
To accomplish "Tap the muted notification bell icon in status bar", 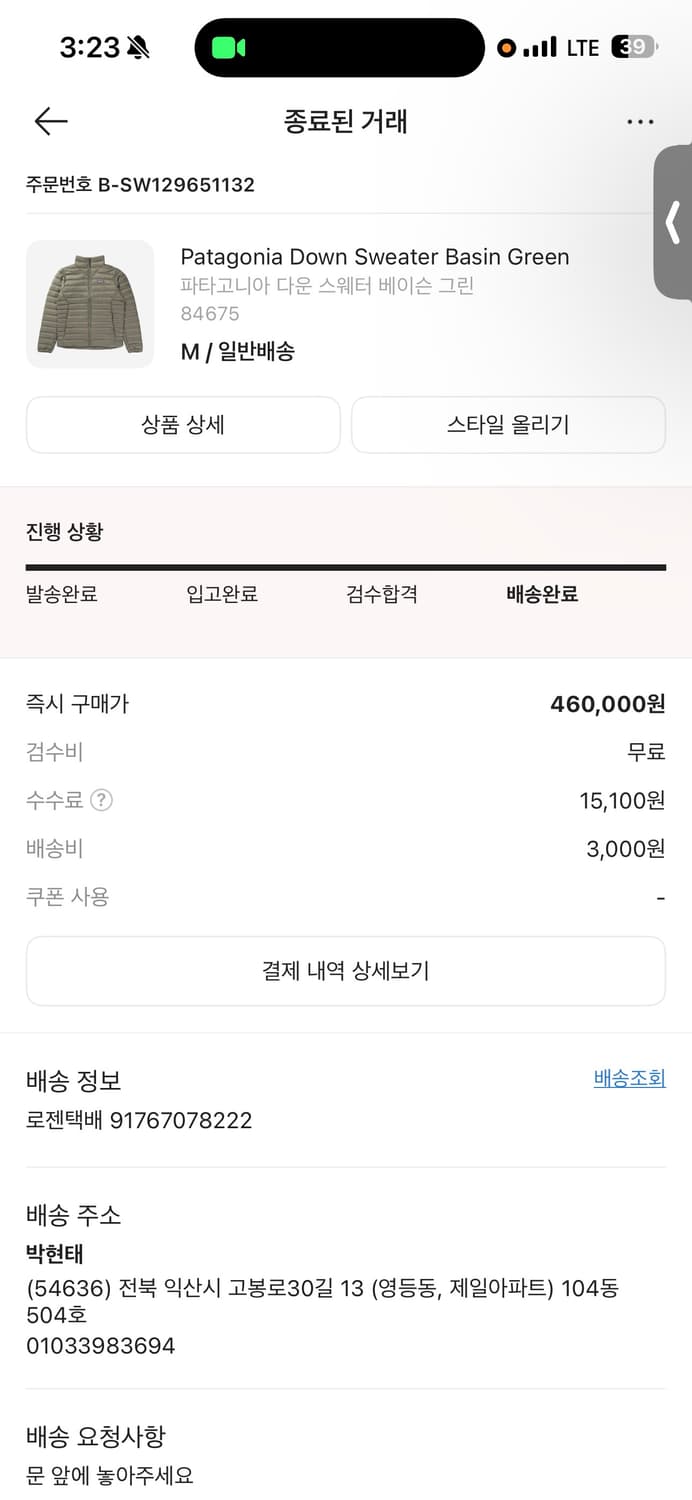I will click(x=138, y=45).
